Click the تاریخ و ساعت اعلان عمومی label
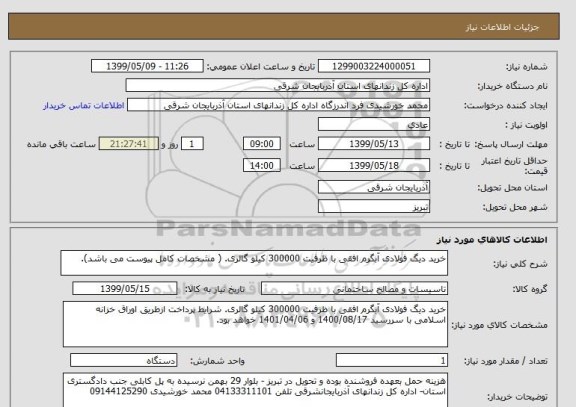Viewport: 576px width, 407px height. pyautogui.click(x=260, y=67)
